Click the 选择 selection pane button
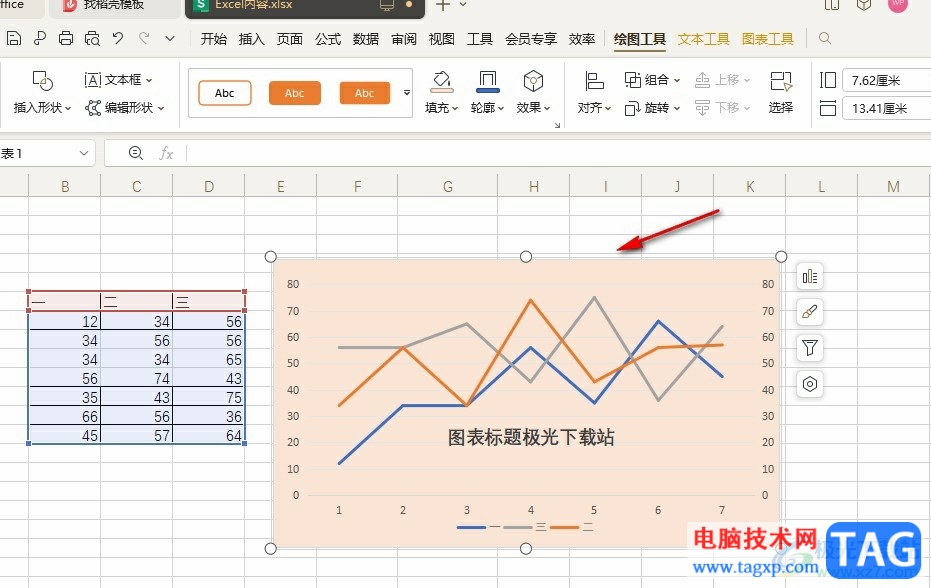931x588 pixels. [x=781, y=92]
